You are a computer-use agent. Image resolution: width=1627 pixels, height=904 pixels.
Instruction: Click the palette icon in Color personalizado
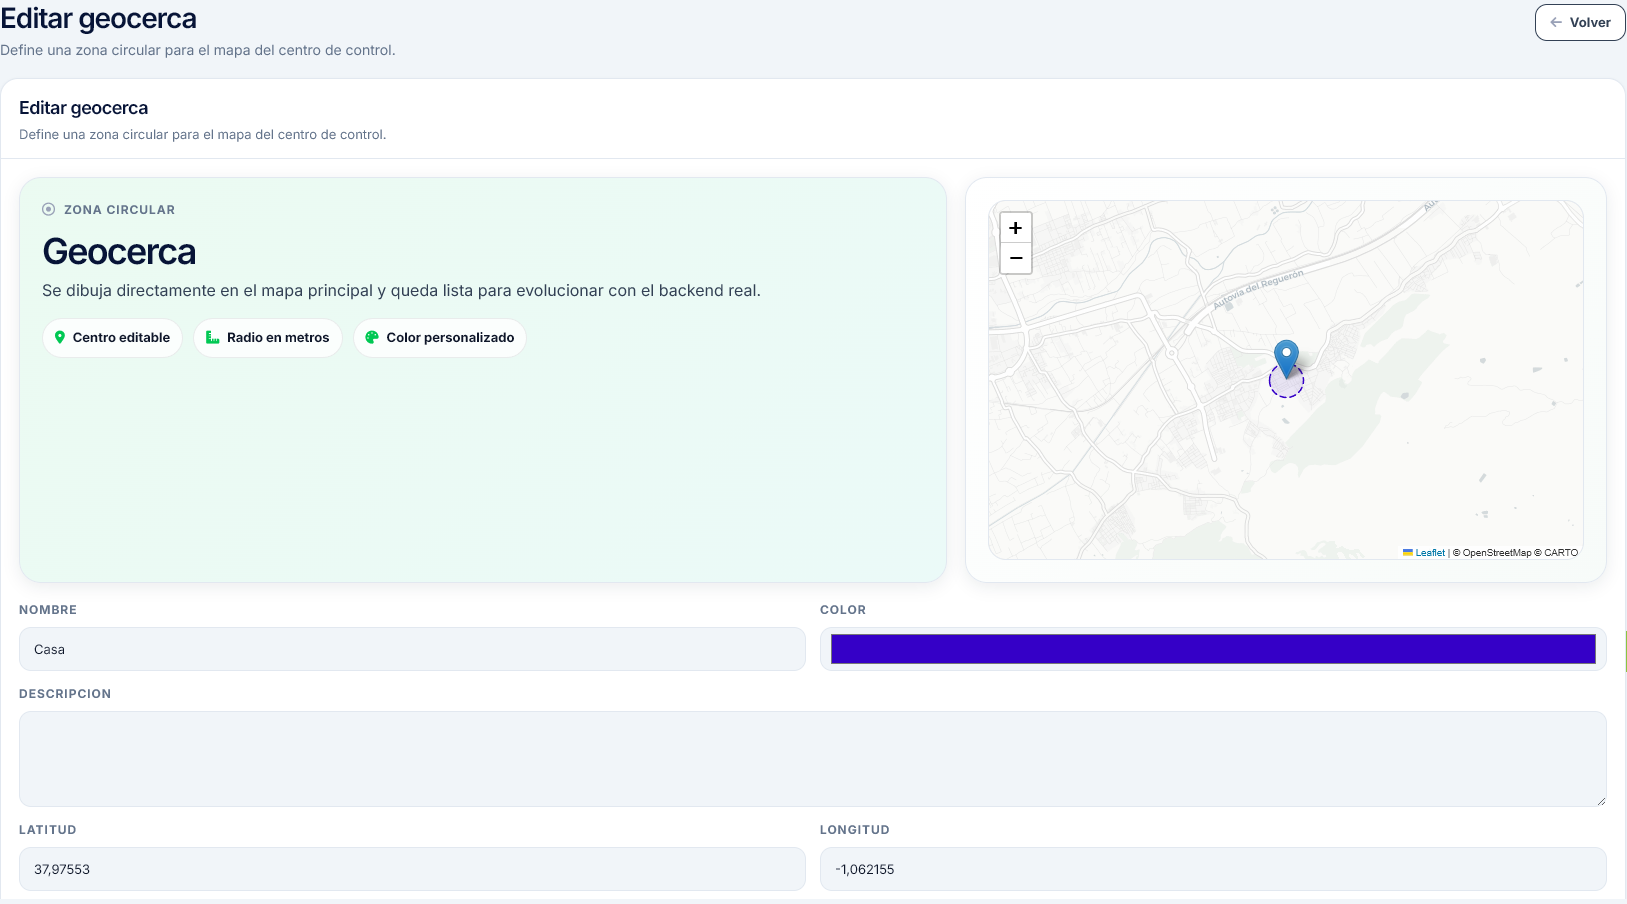(372, 338)
